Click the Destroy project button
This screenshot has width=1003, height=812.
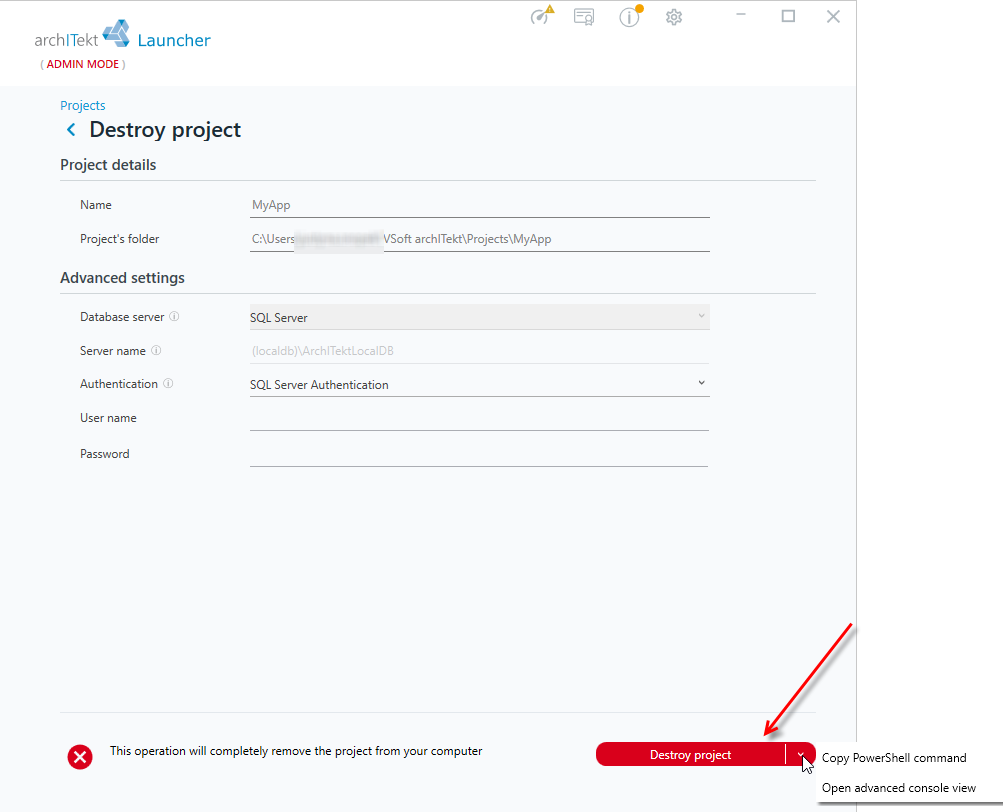690,754
